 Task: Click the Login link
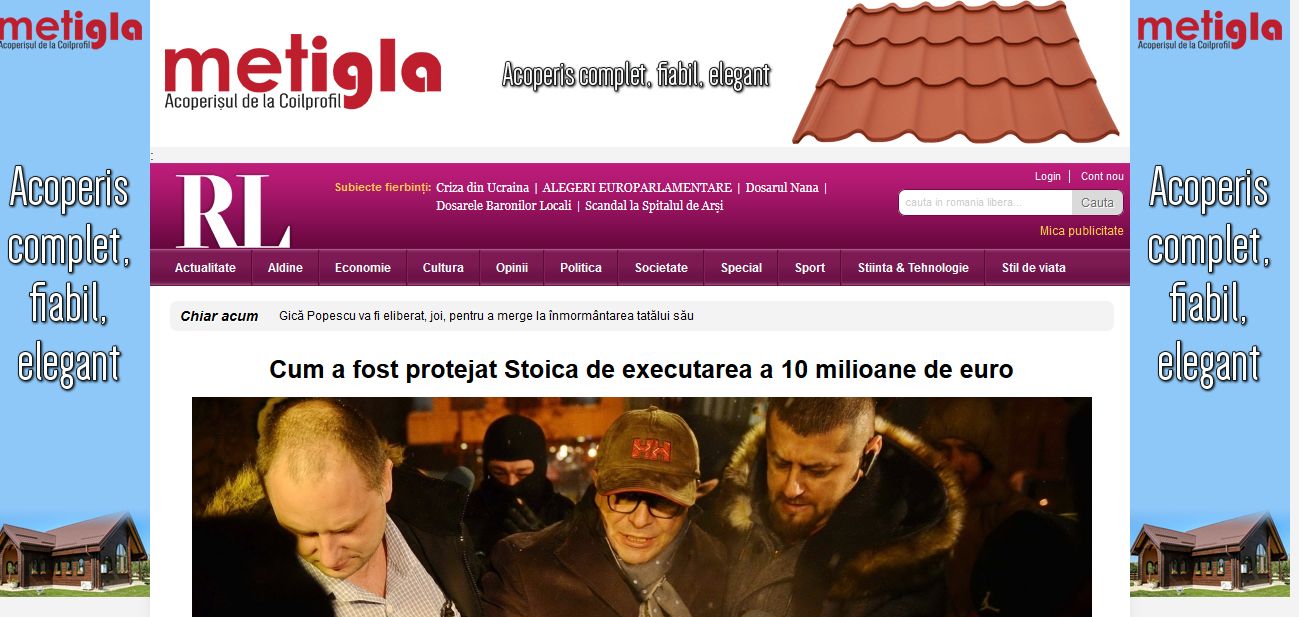point(1048,176)
